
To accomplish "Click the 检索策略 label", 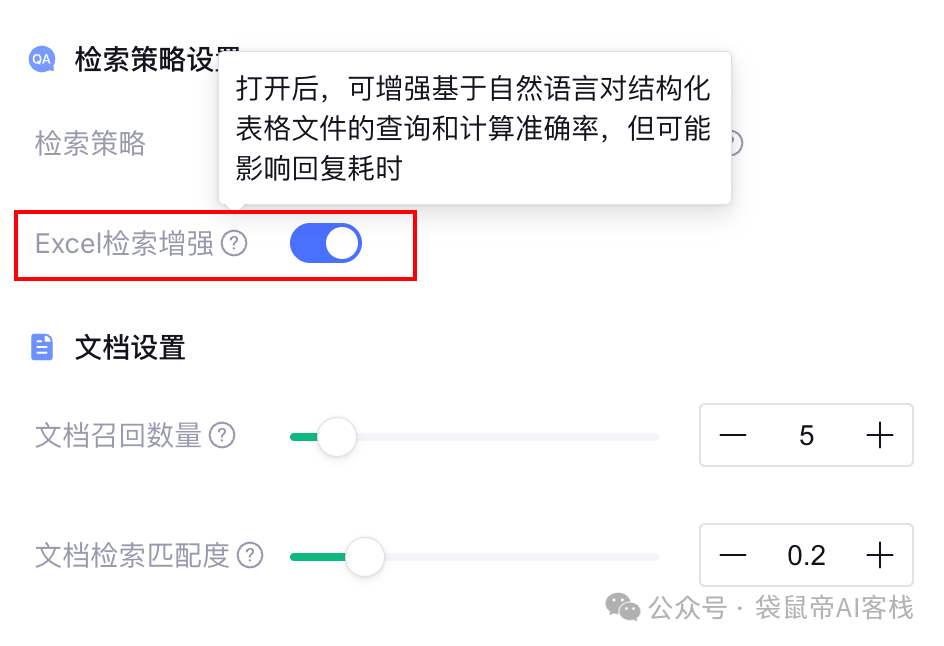I will pos(90,144).
